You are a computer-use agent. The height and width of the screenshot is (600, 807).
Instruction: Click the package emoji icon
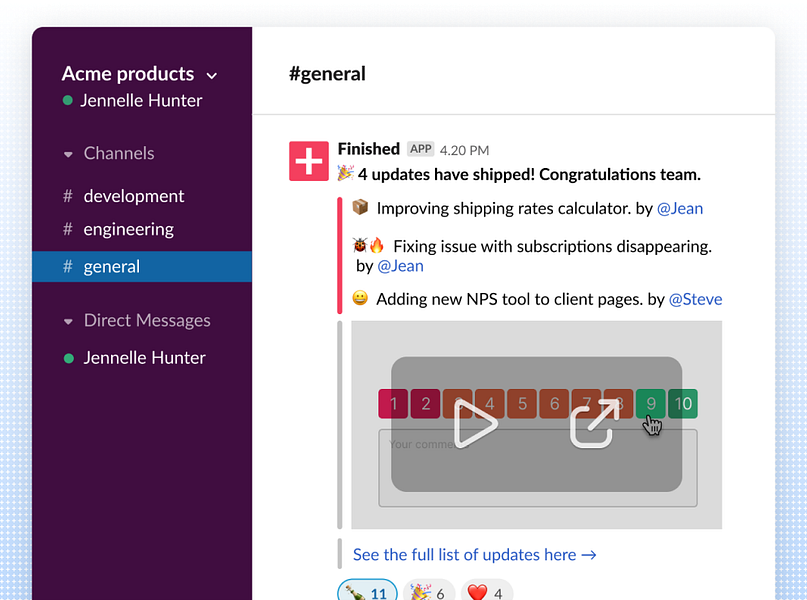tap(360, 208)
